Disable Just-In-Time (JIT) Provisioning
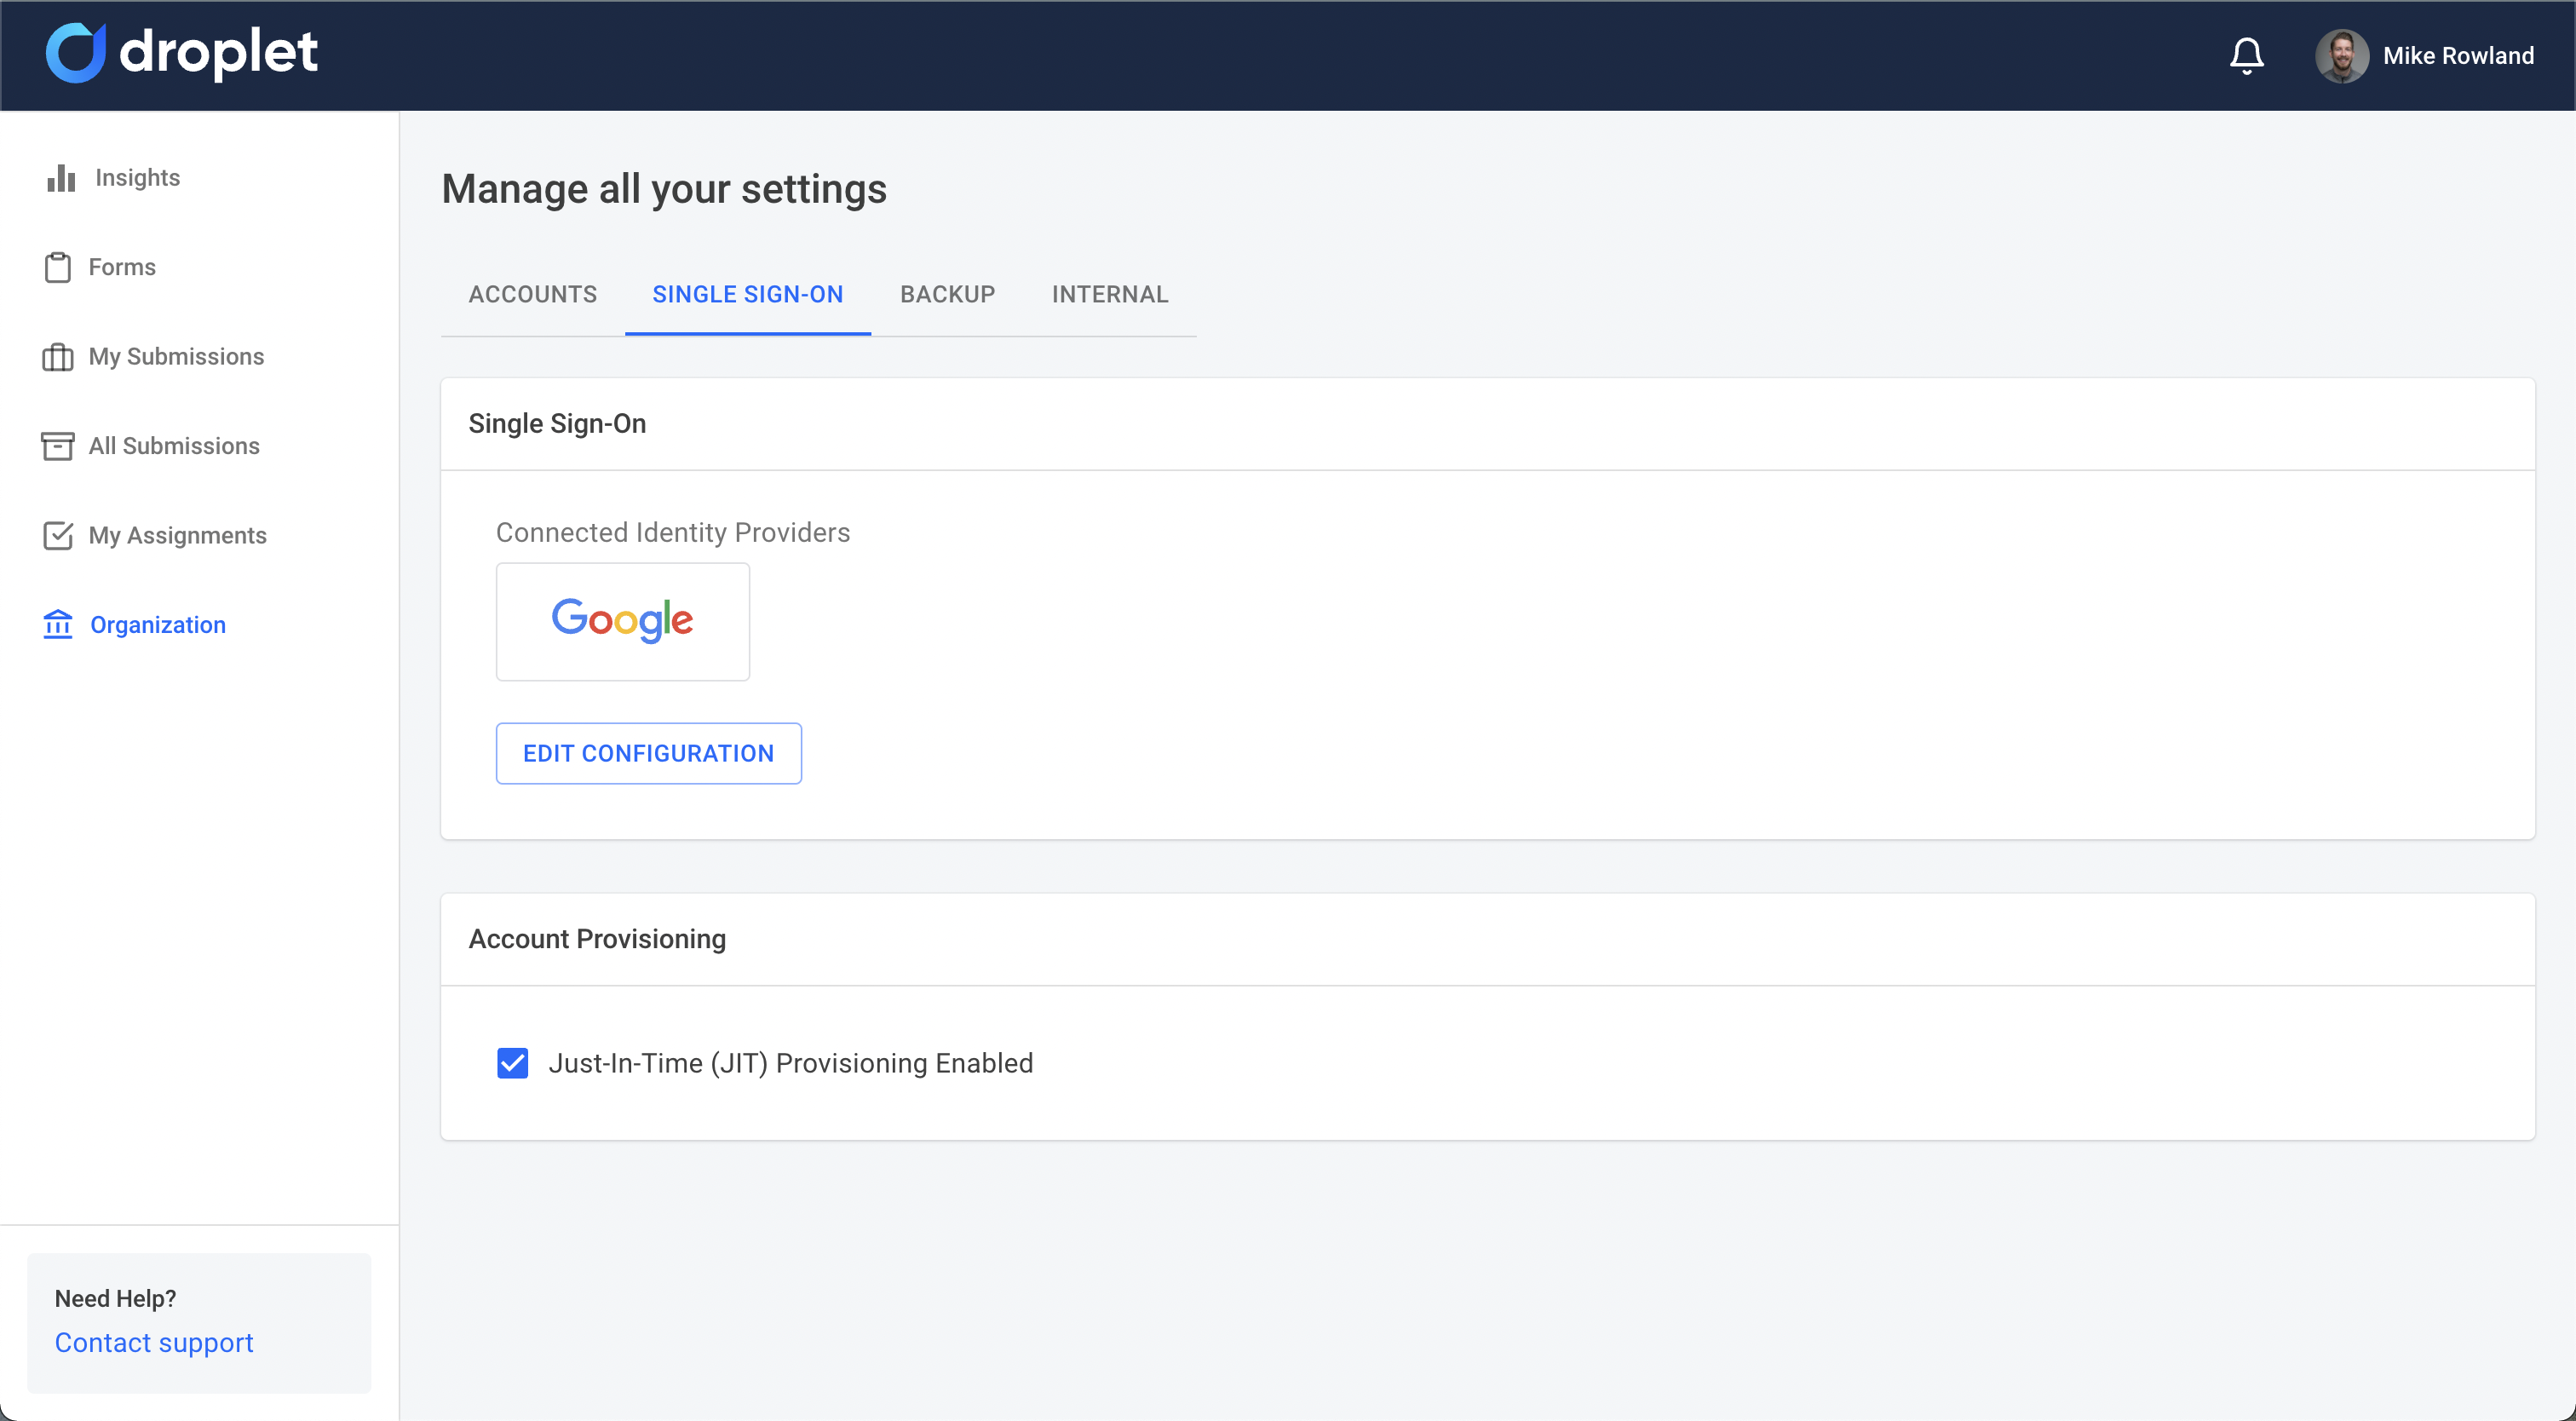2576x1421 pixels. click(513, 1063)
